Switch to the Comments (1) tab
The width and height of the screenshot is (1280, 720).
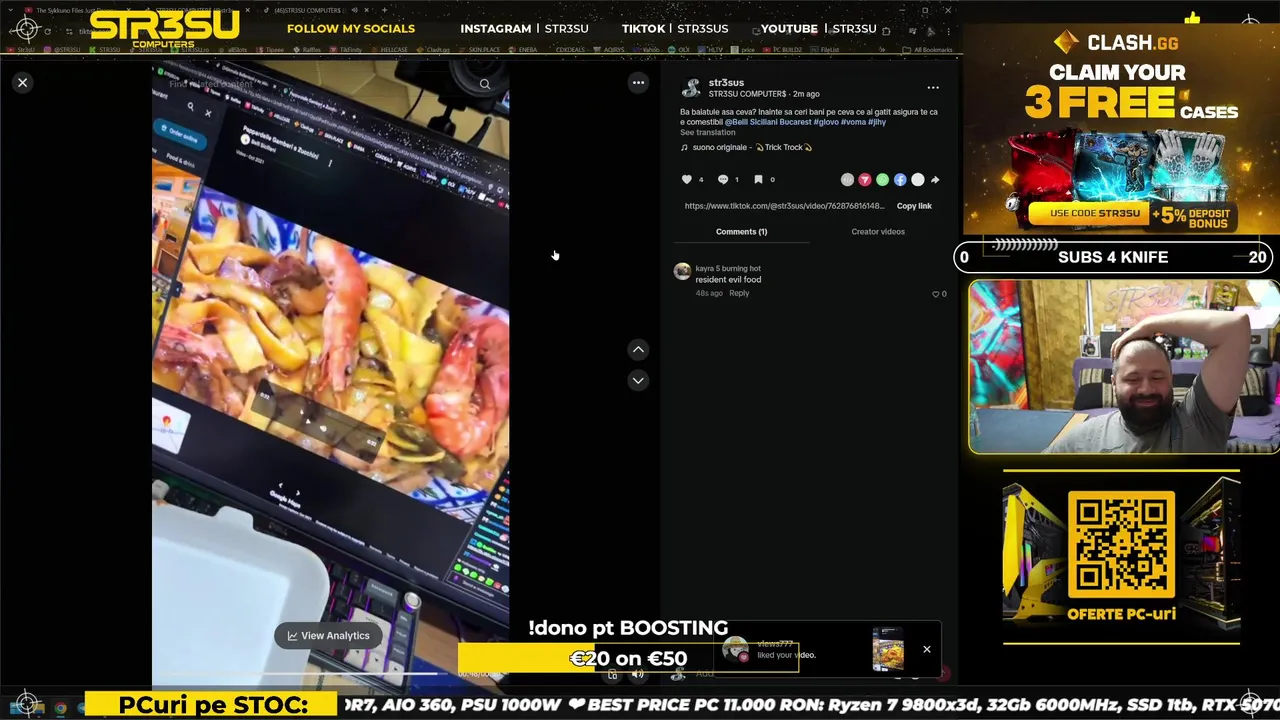click(x=741, y=232)
